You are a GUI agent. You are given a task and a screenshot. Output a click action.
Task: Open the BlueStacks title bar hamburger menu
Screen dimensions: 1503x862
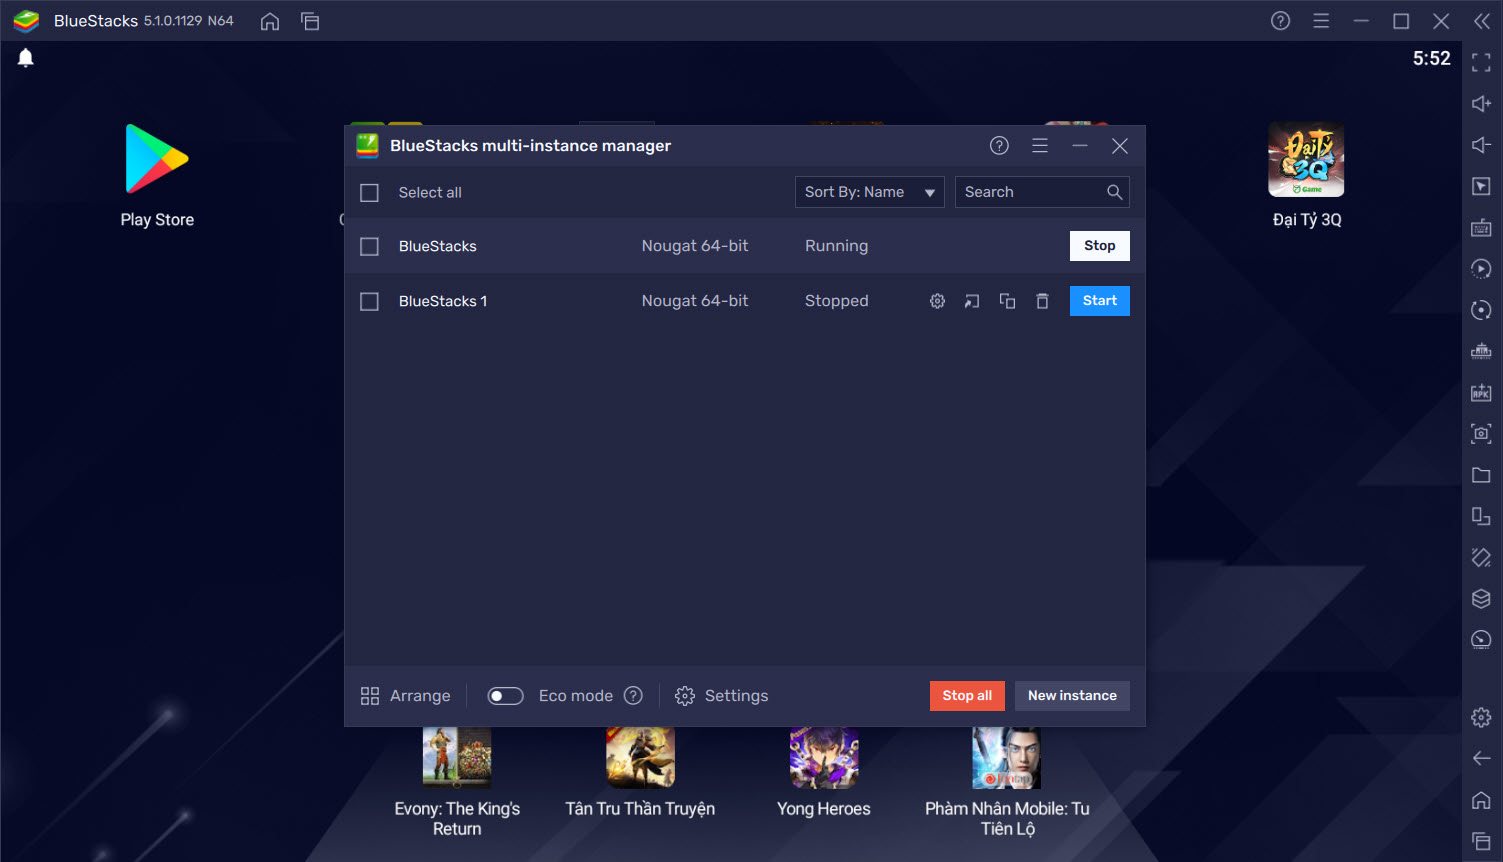click(1321, 21)
